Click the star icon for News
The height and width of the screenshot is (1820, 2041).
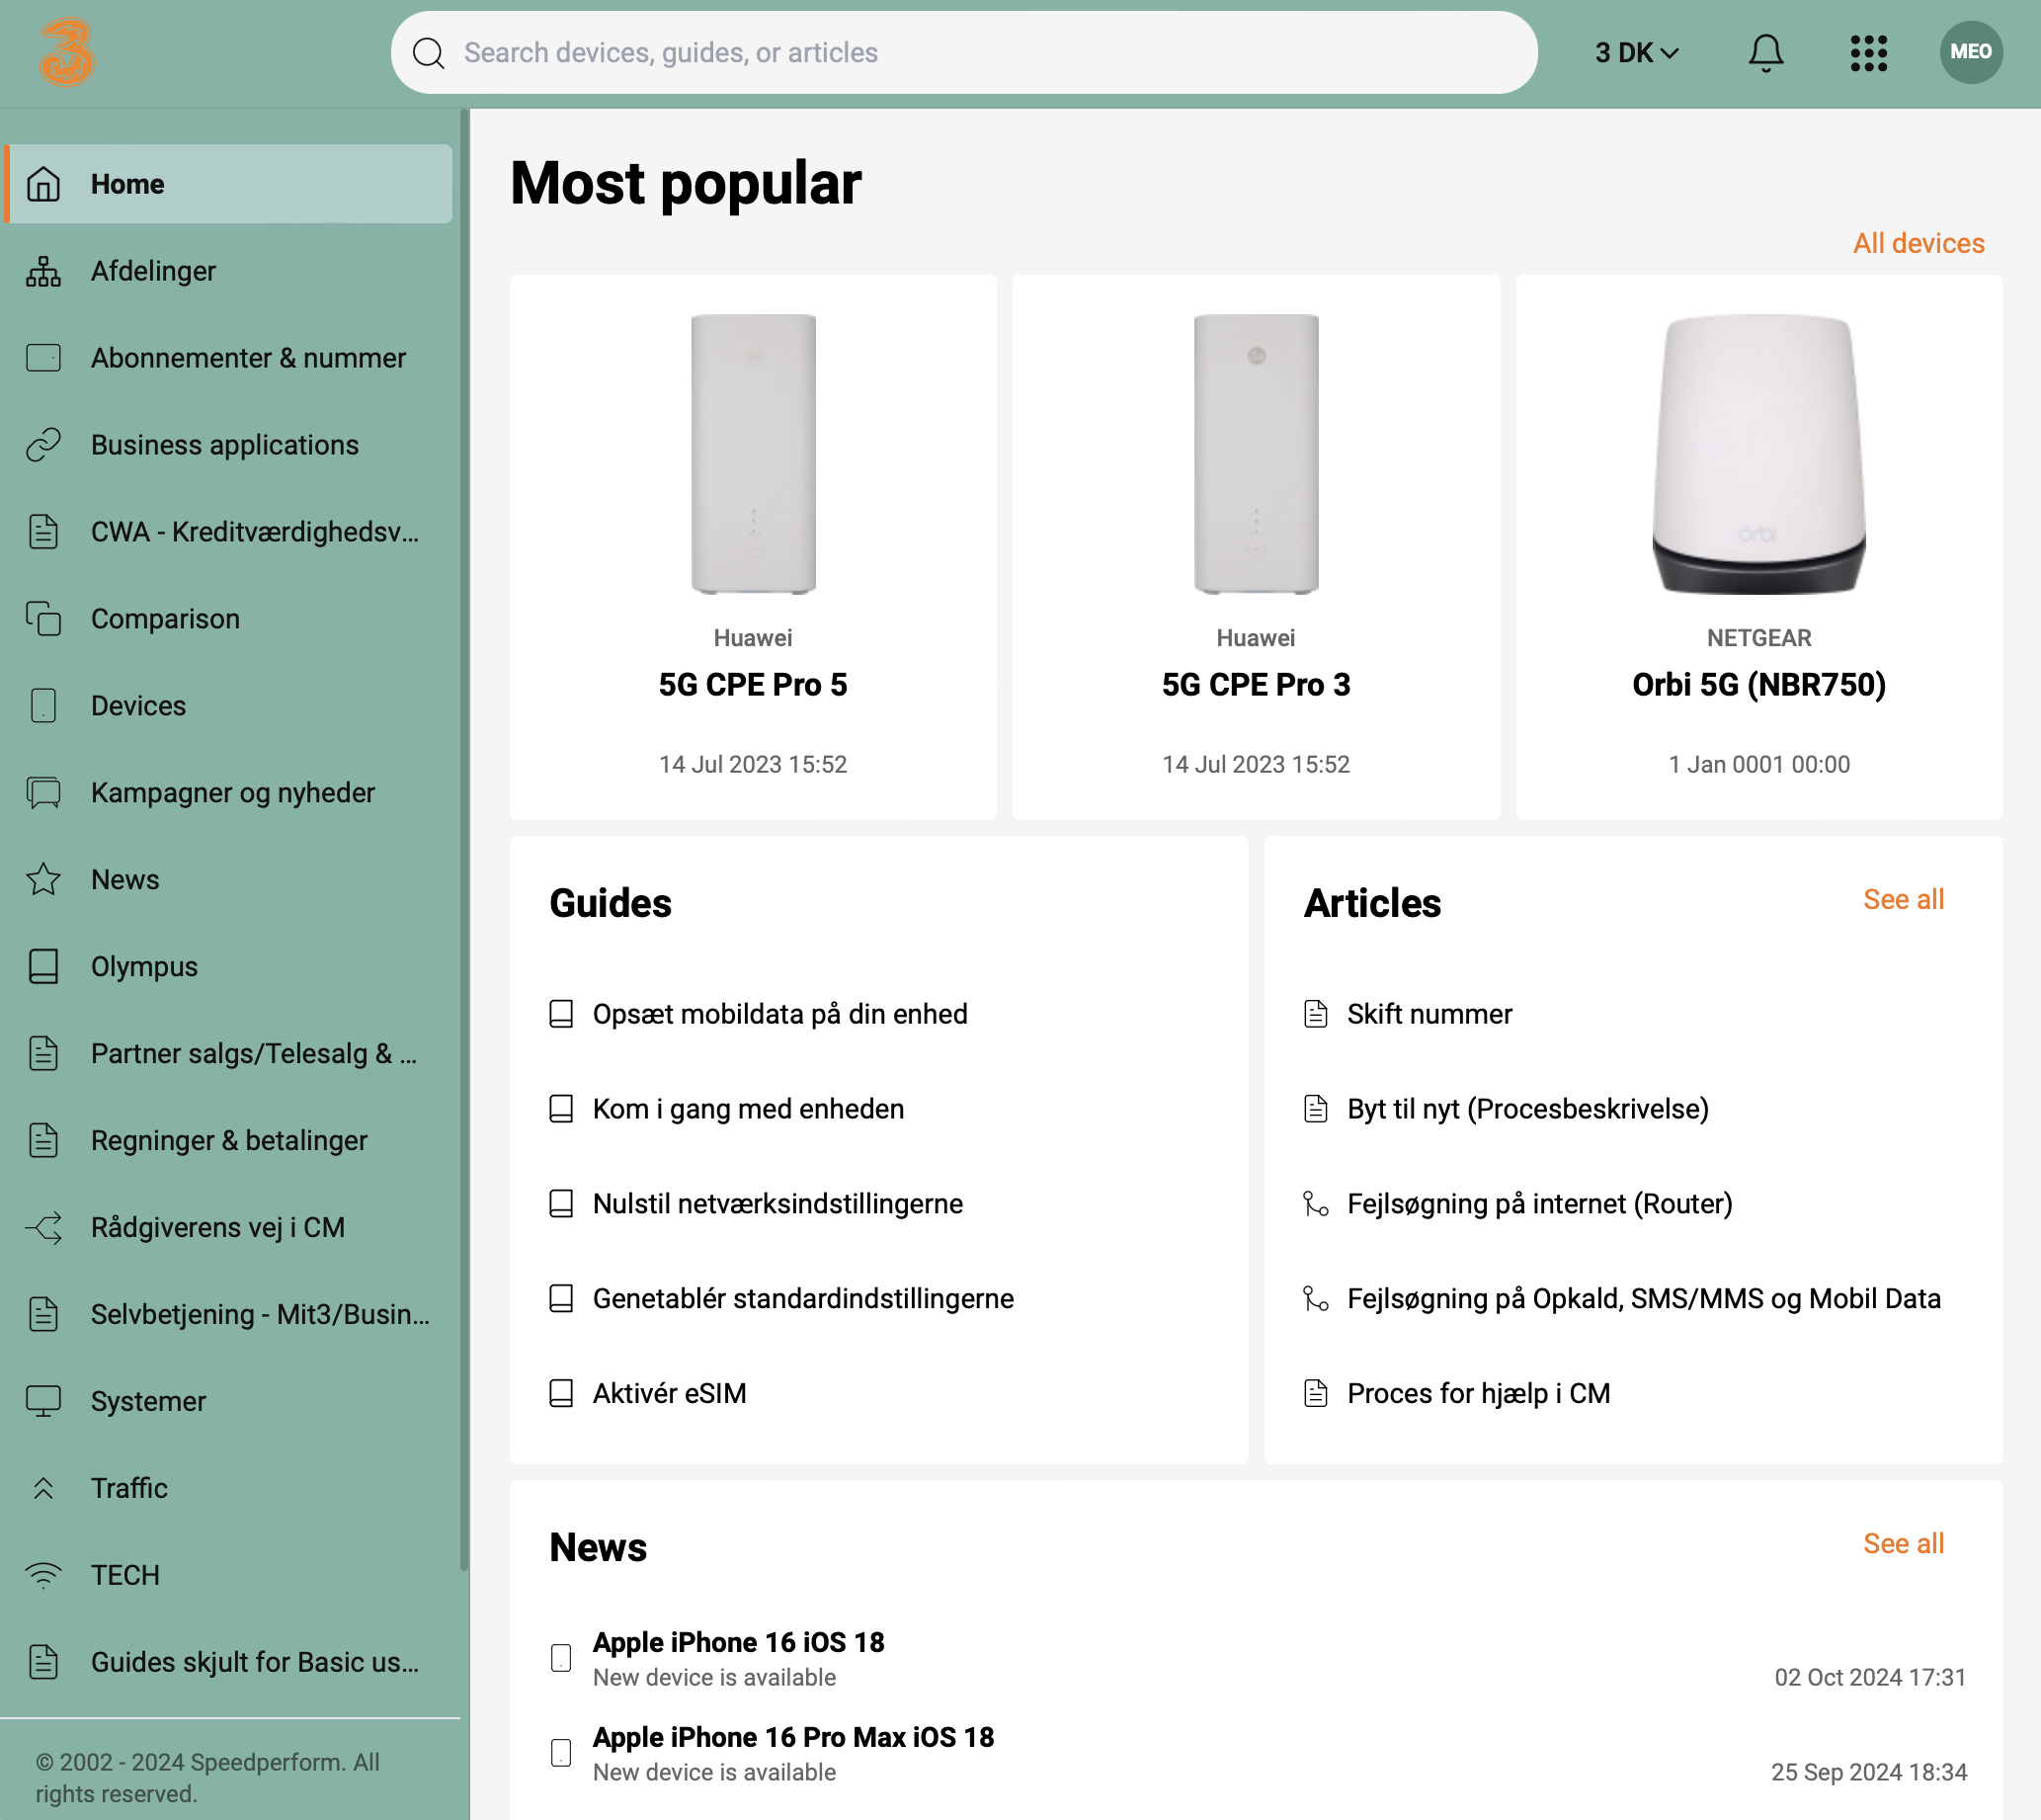coord(44,880)
